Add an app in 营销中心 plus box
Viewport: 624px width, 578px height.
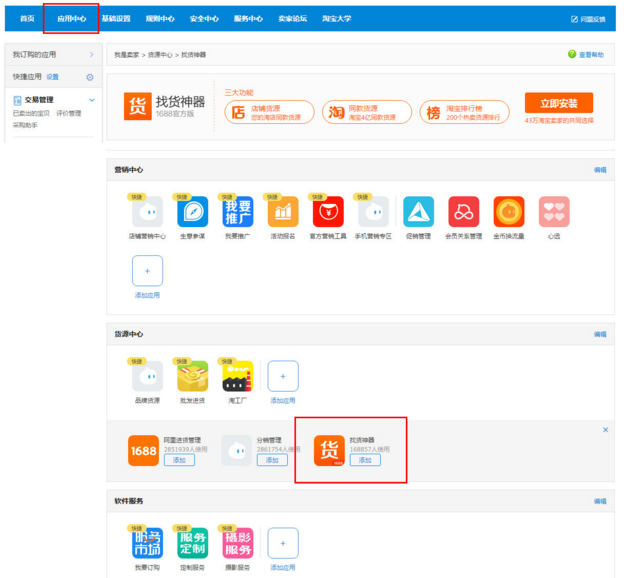pos(147,271)
